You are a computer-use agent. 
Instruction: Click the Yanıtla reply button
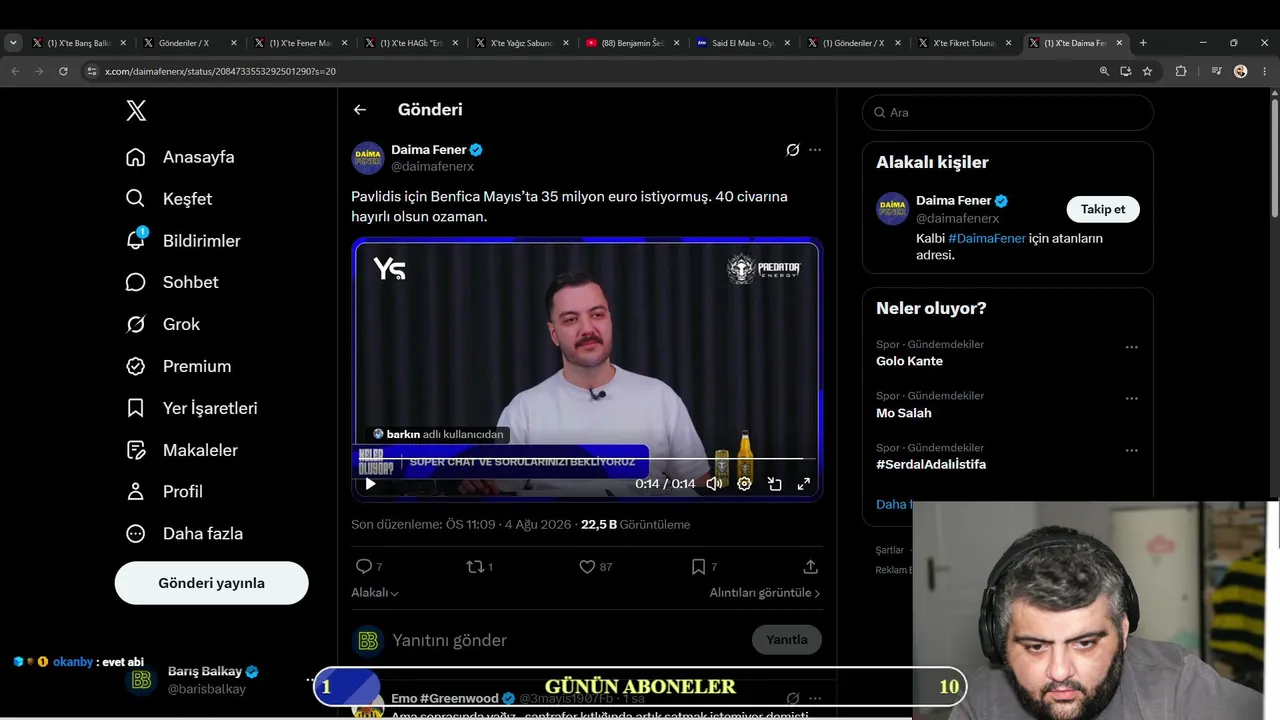[x=787, y=640]
